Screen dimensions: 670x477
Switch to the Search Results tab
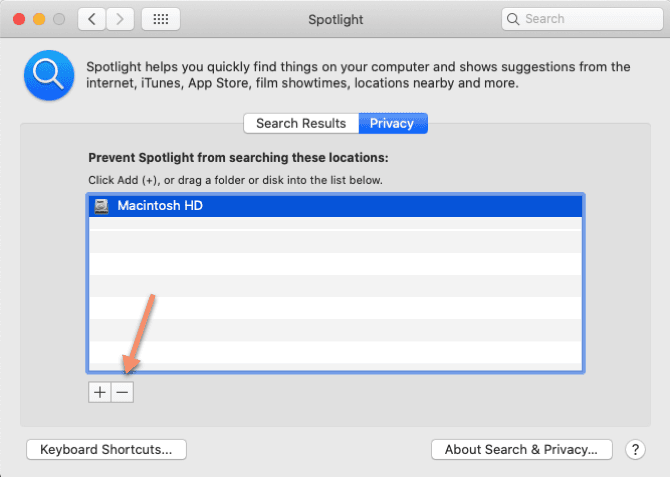[301, 123]
